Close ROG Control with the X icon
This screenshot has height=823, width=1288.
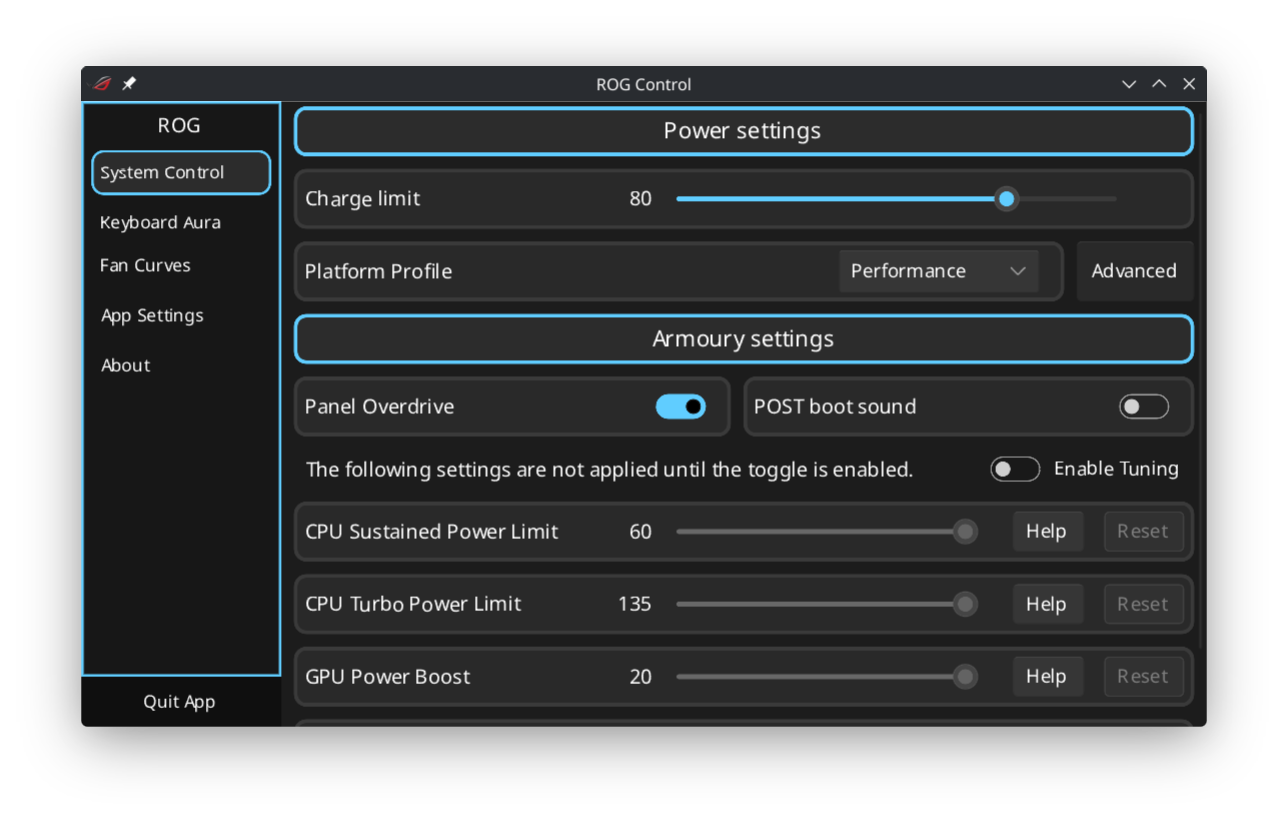coord(1189,84)
